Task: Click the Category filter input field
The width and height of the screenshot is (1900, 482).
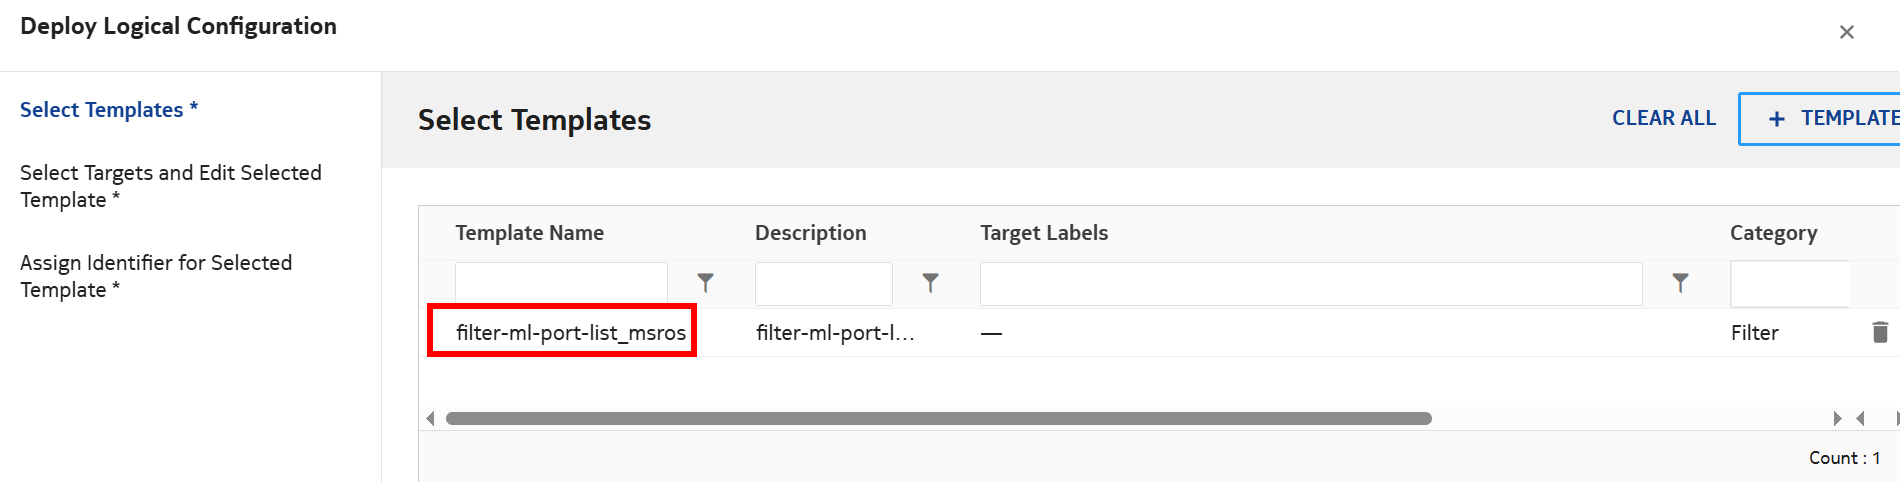Action: tap(1789, 284)
